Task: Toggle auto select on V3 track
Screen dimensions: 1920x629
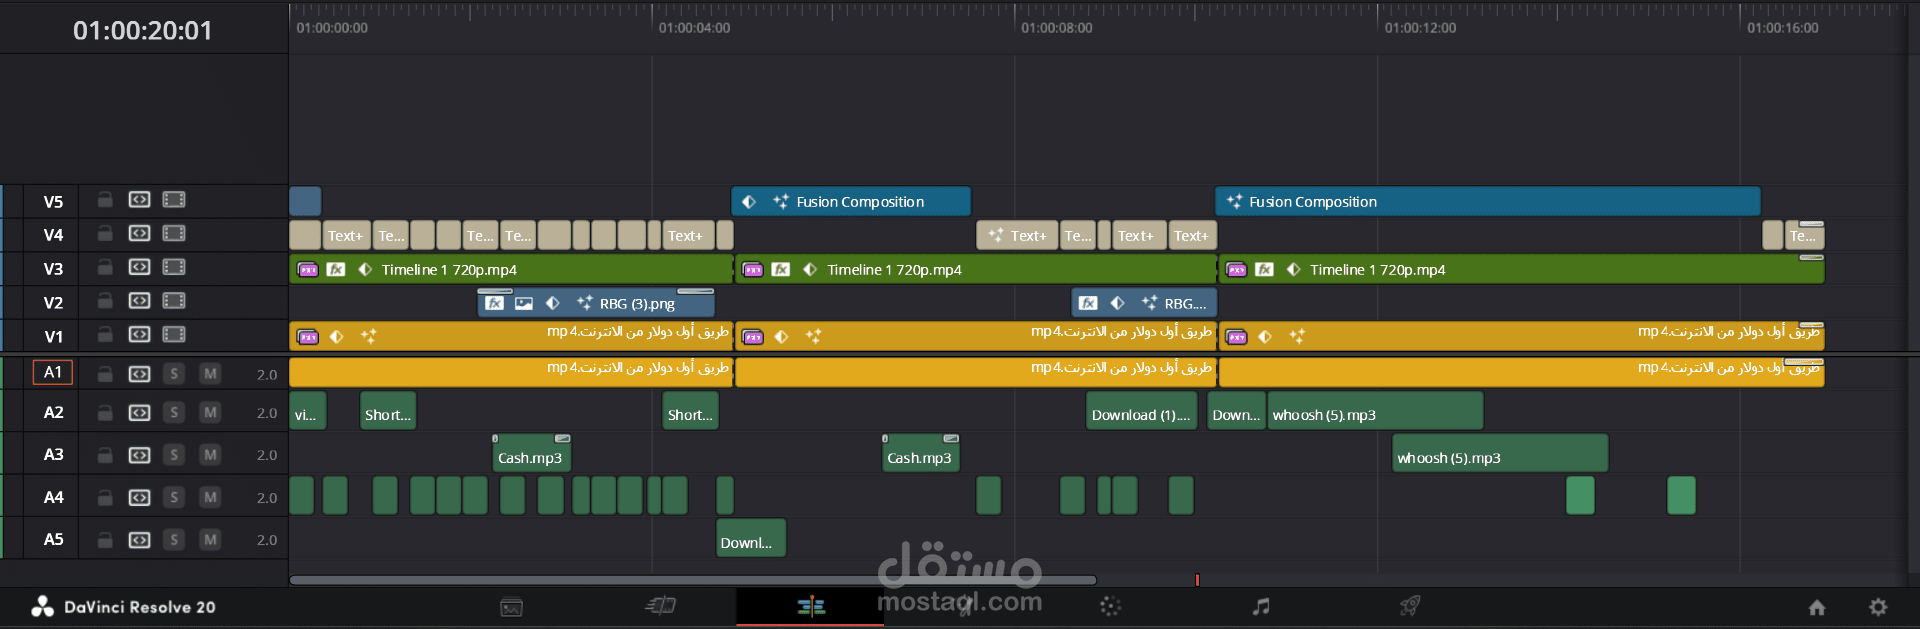Action: click(139, 267)
